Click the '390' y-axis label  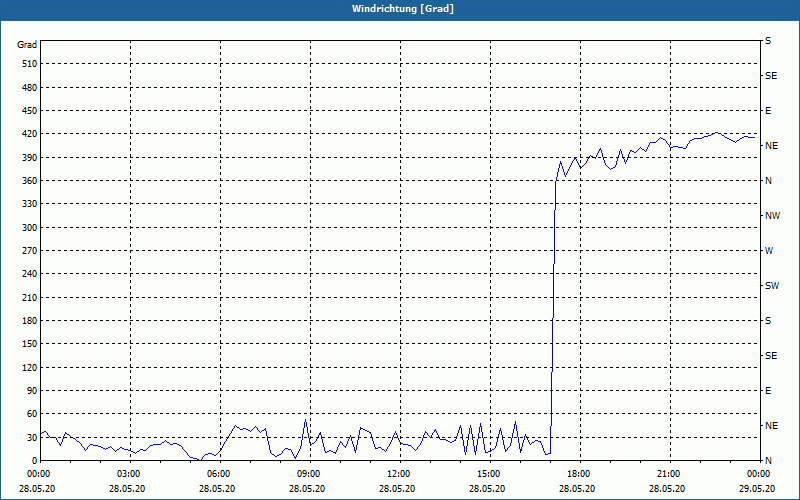tap(30, 158)
